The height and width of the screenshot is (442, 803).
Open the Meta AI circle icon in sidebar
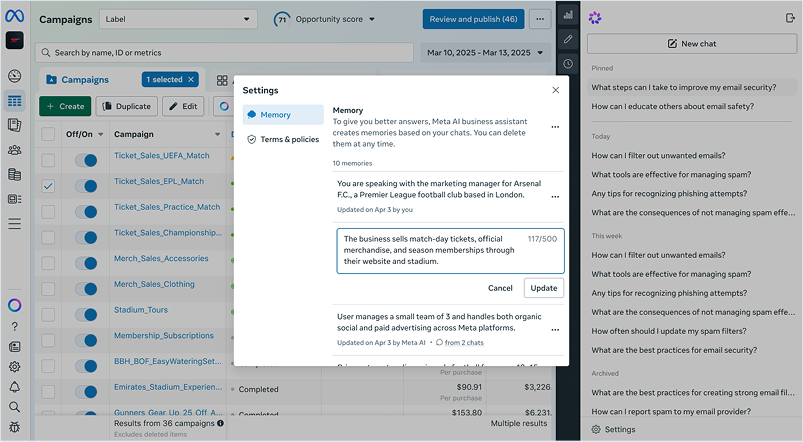point(14,306)
